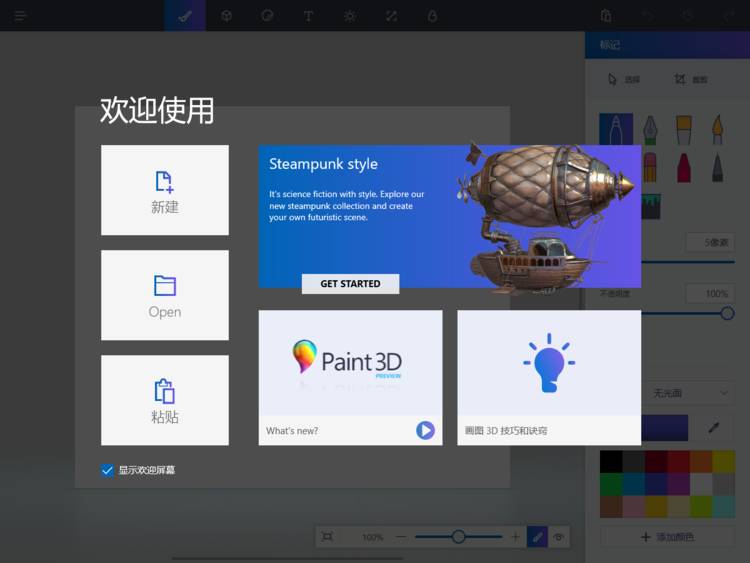Select the Pixel pen brush

click(717, 167)
